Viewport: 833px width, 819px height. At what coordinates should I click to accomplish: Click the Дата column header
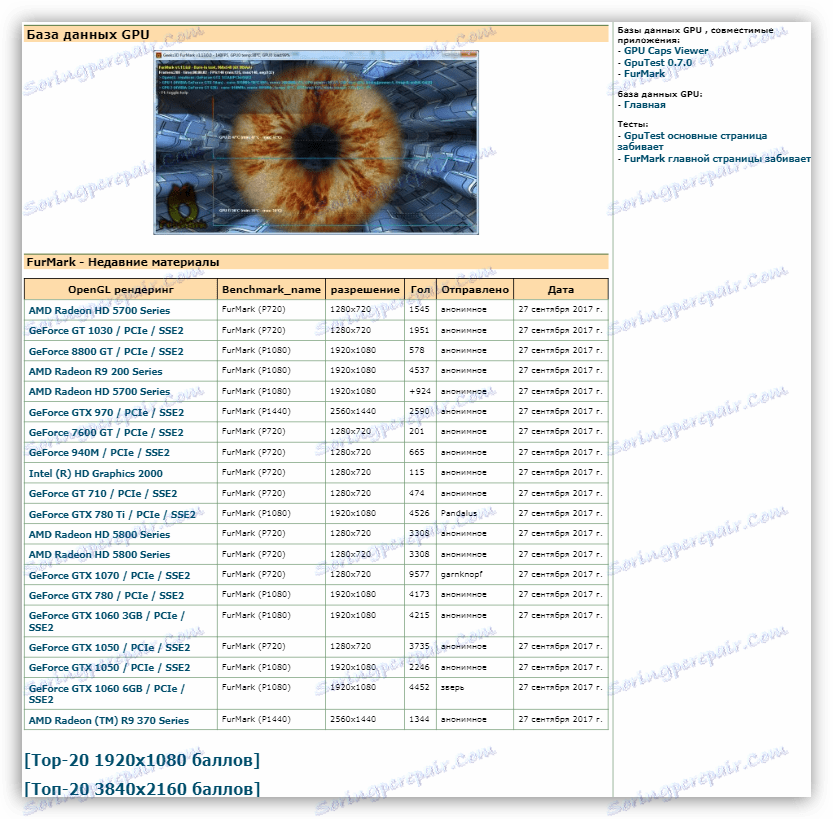pos(561,289)
